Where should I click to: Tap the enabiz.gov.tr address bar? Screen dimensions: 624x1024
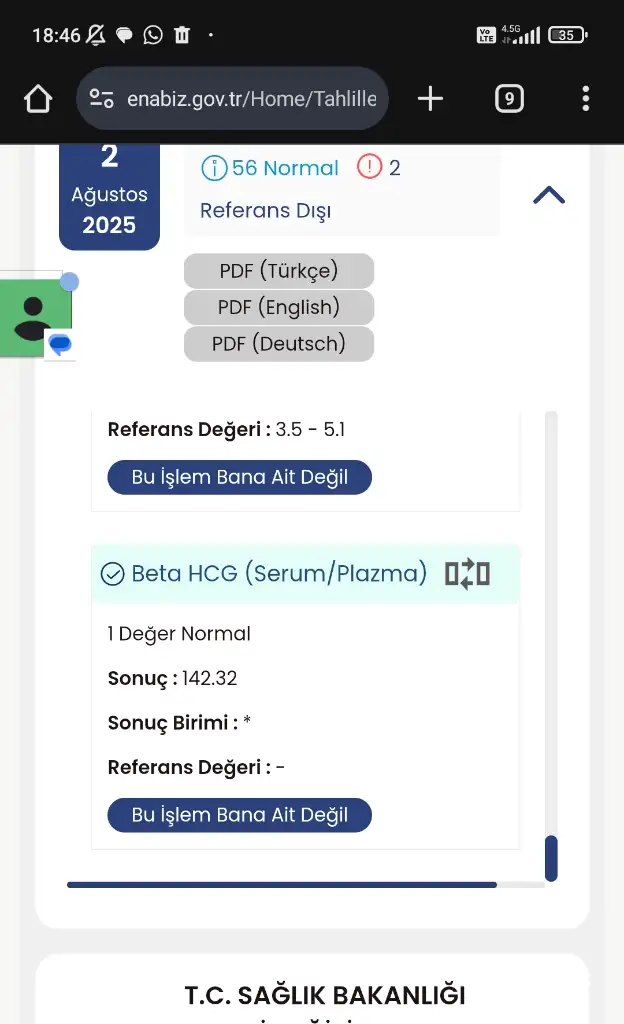pyautogui.click(x=250, y=99)
